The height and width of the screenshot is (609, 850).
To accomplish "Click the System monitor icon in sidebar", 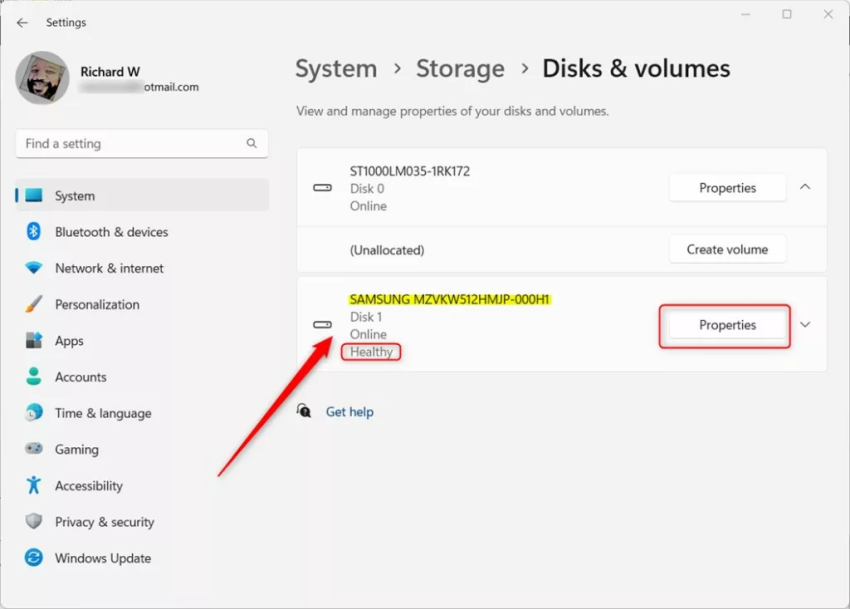I will click(34, 196).
